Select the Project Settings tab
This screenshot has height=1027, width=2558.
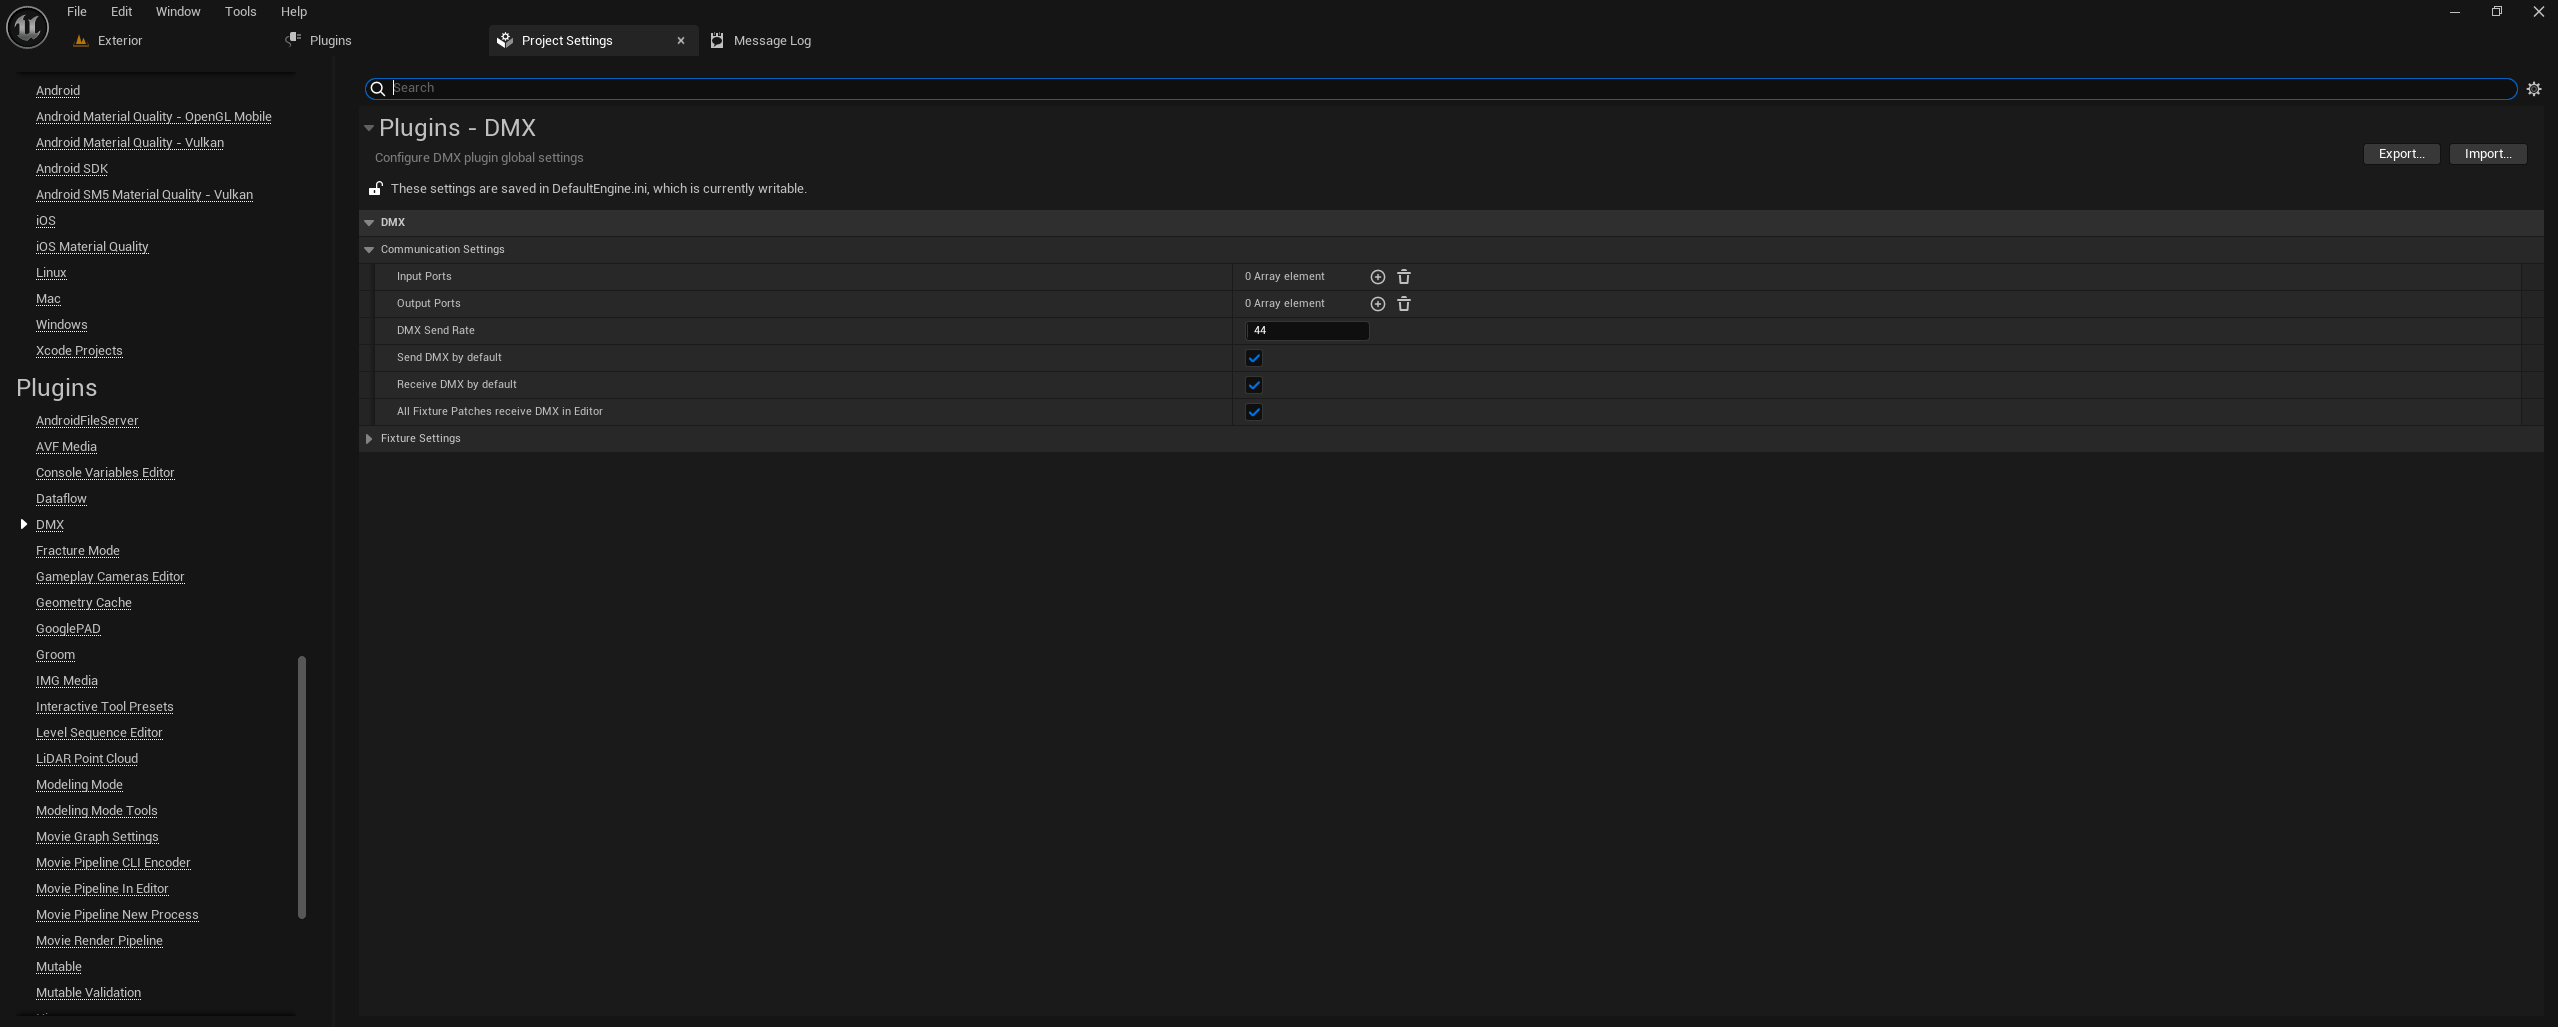pyautogui.click(x=567, y=41)
